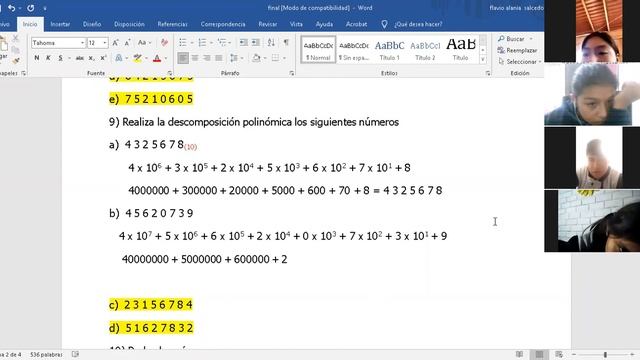
Task: Open numbering list dropdown arrow
Action: click(211, 42)
